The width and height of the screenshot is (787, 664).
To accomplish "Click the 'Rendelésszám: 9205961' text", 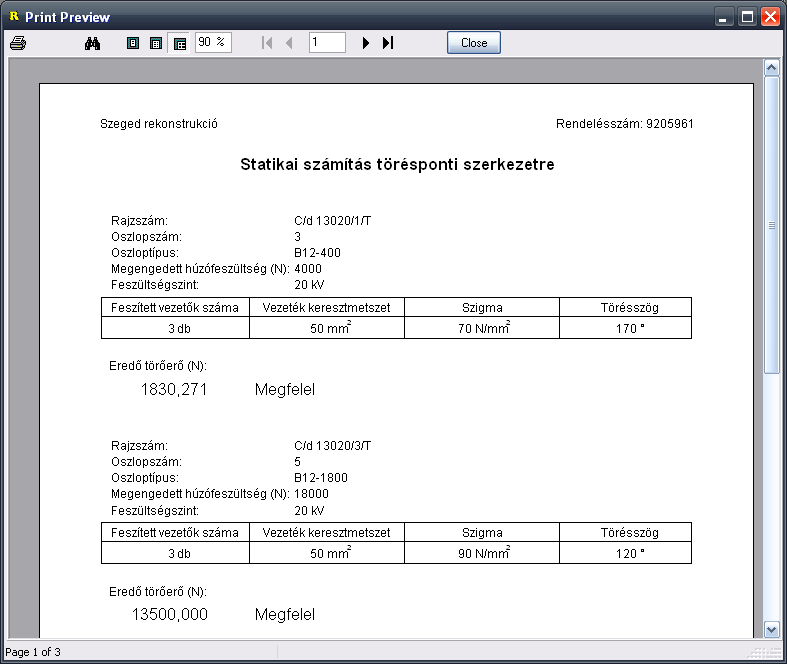I will click(624, 124).
